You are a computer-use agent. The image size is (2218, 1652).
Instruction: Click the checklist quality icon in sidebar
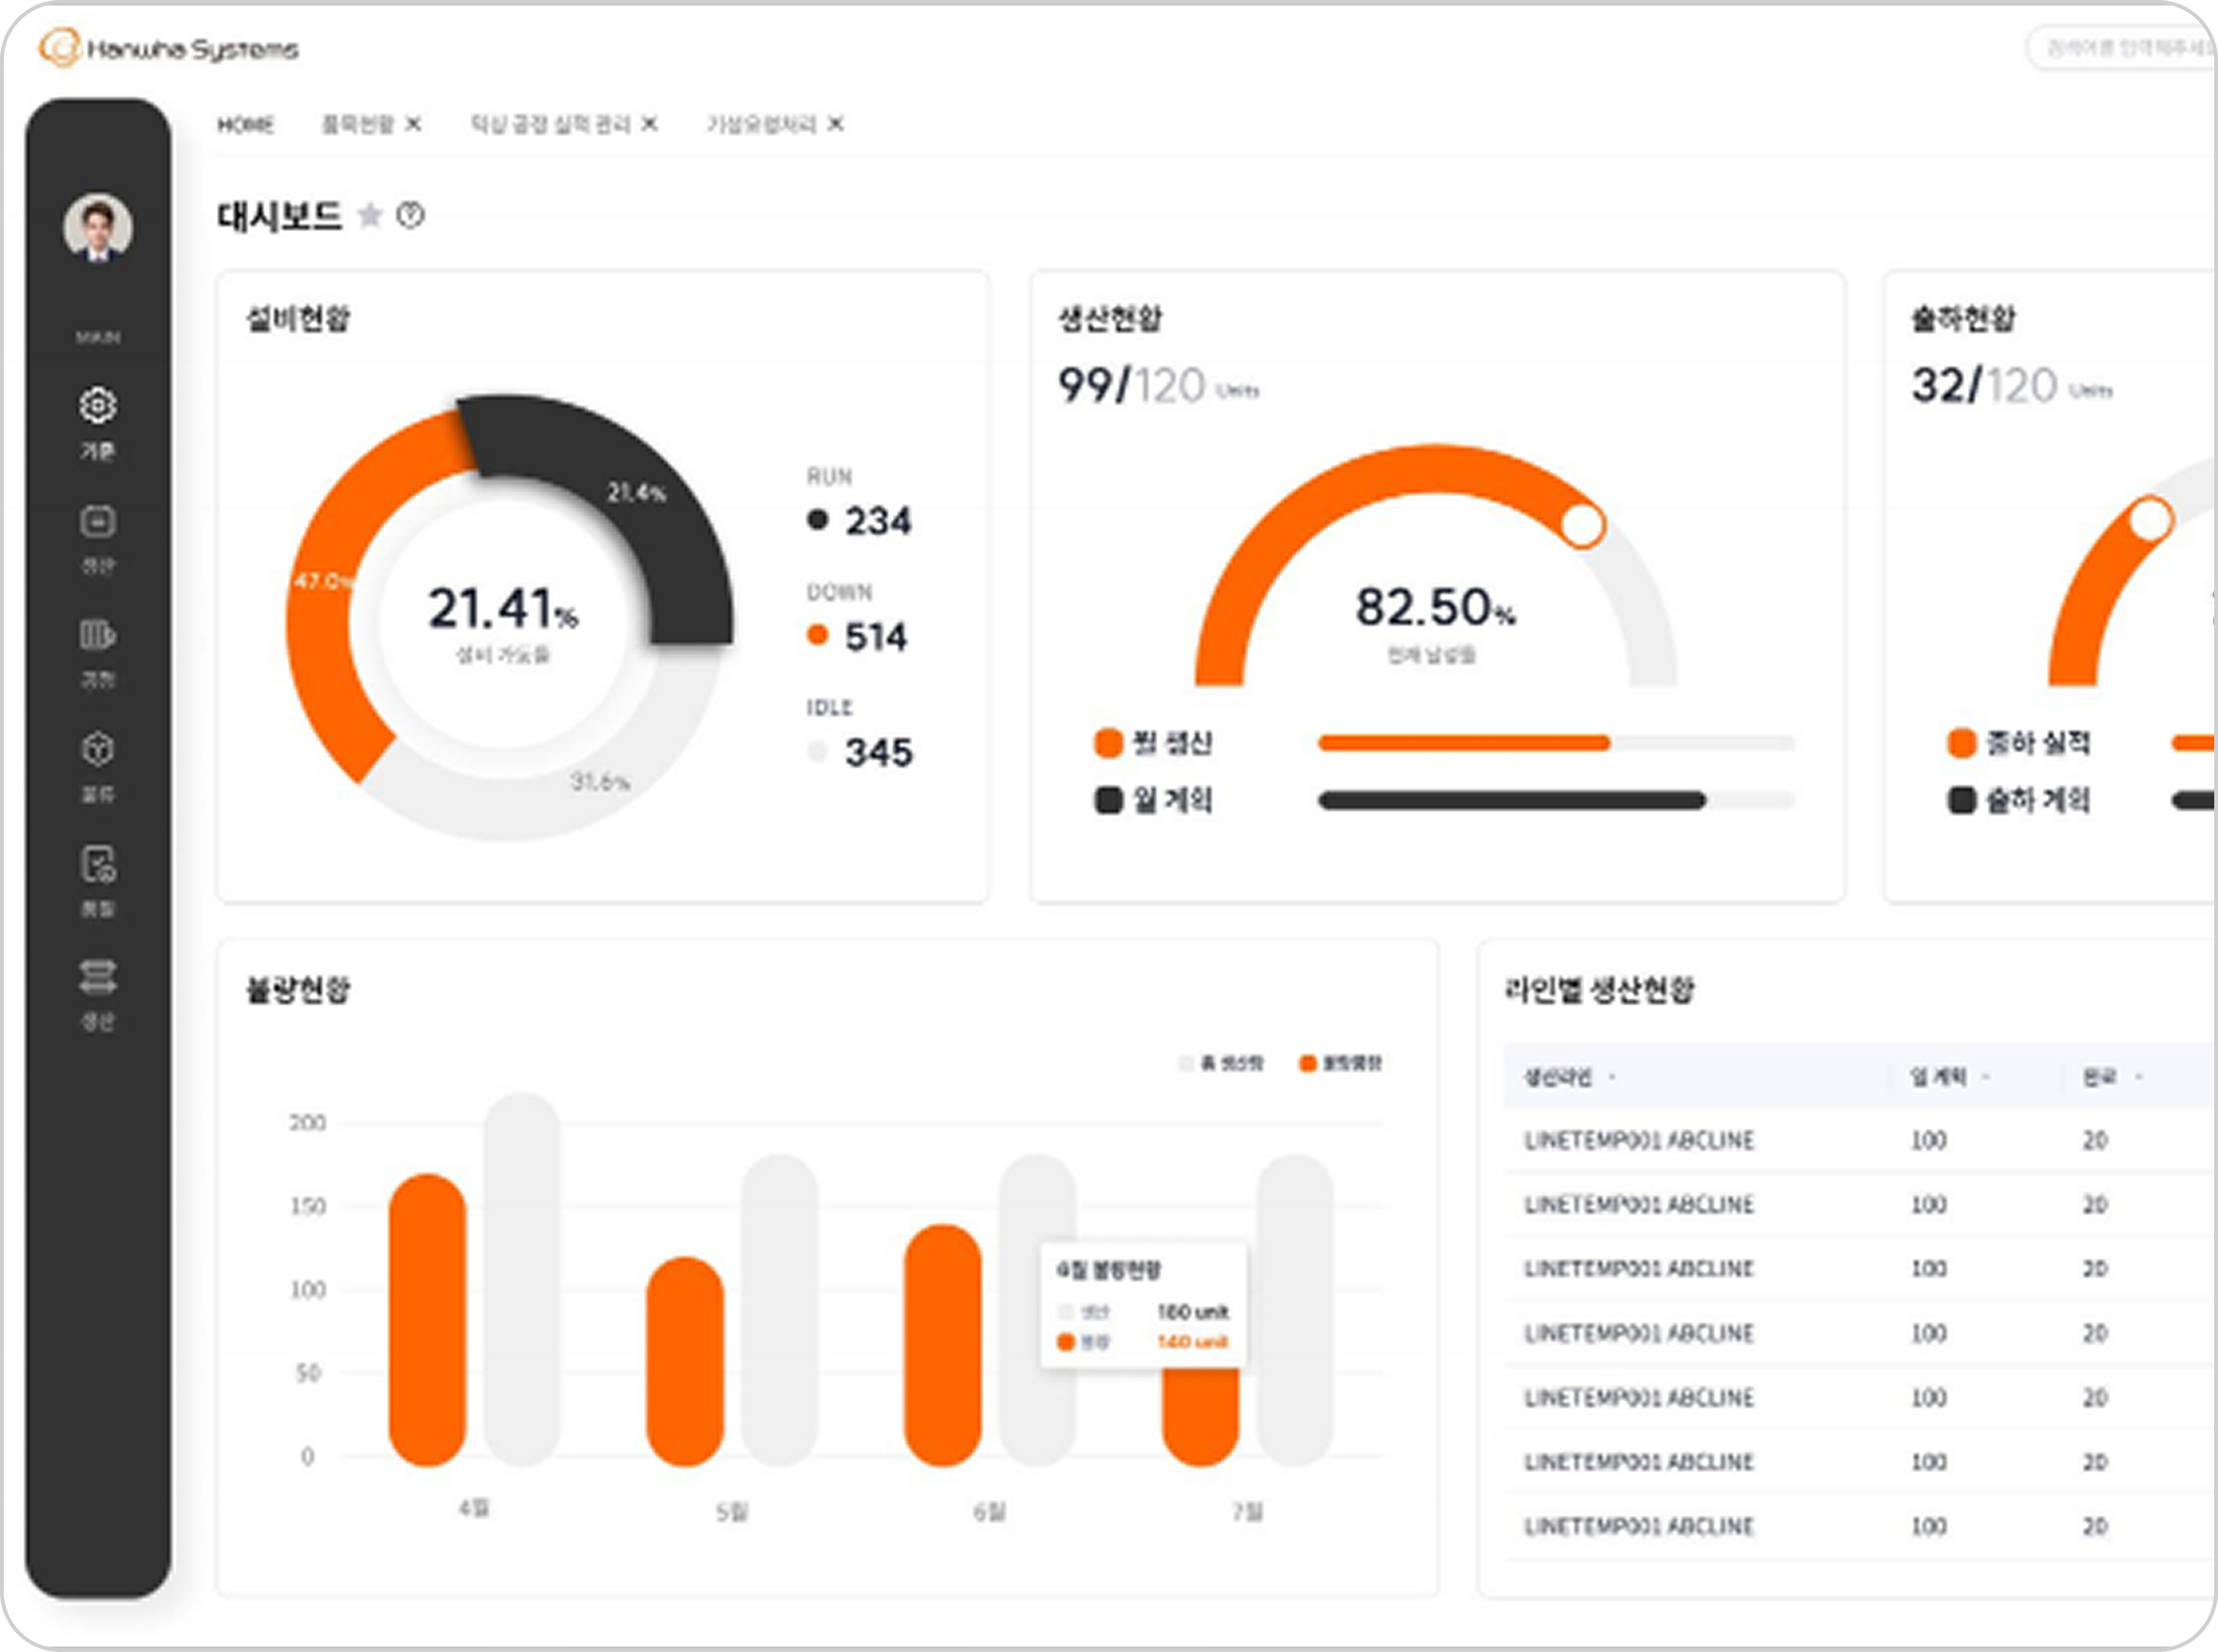97,864
